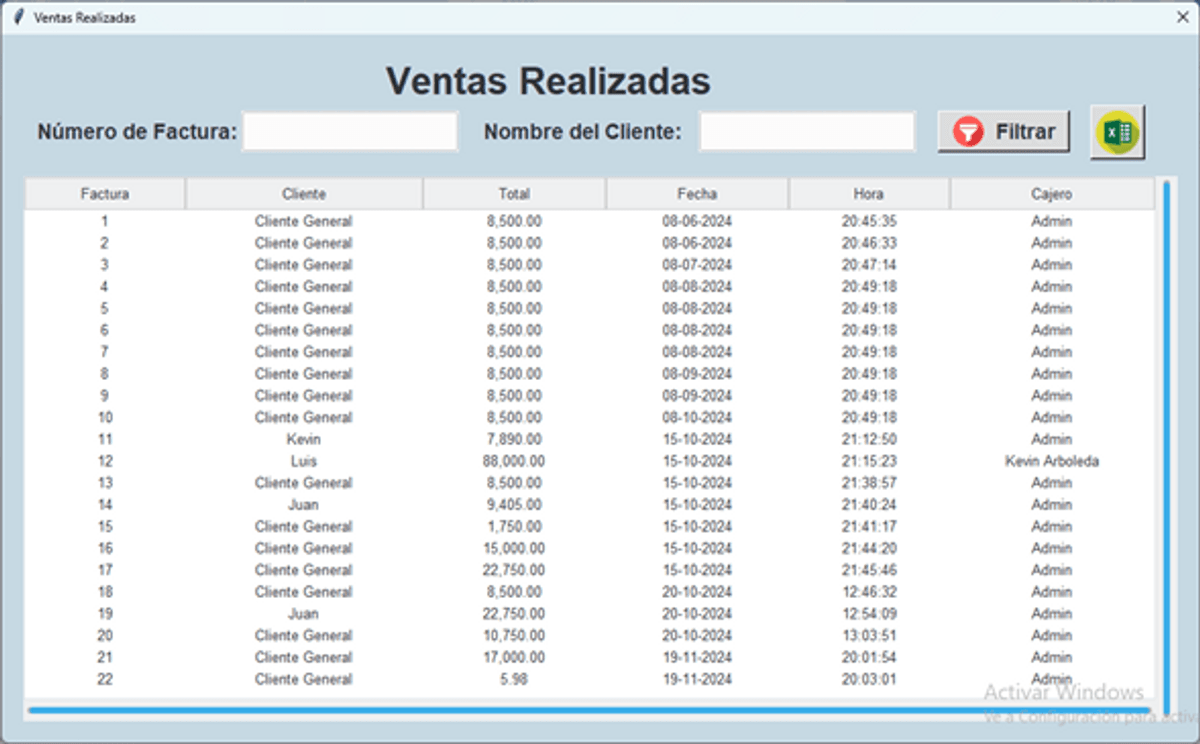Click the feather app icon in title bar
The height and width of the screenshot is (744, 1200).
click(18, 17)
